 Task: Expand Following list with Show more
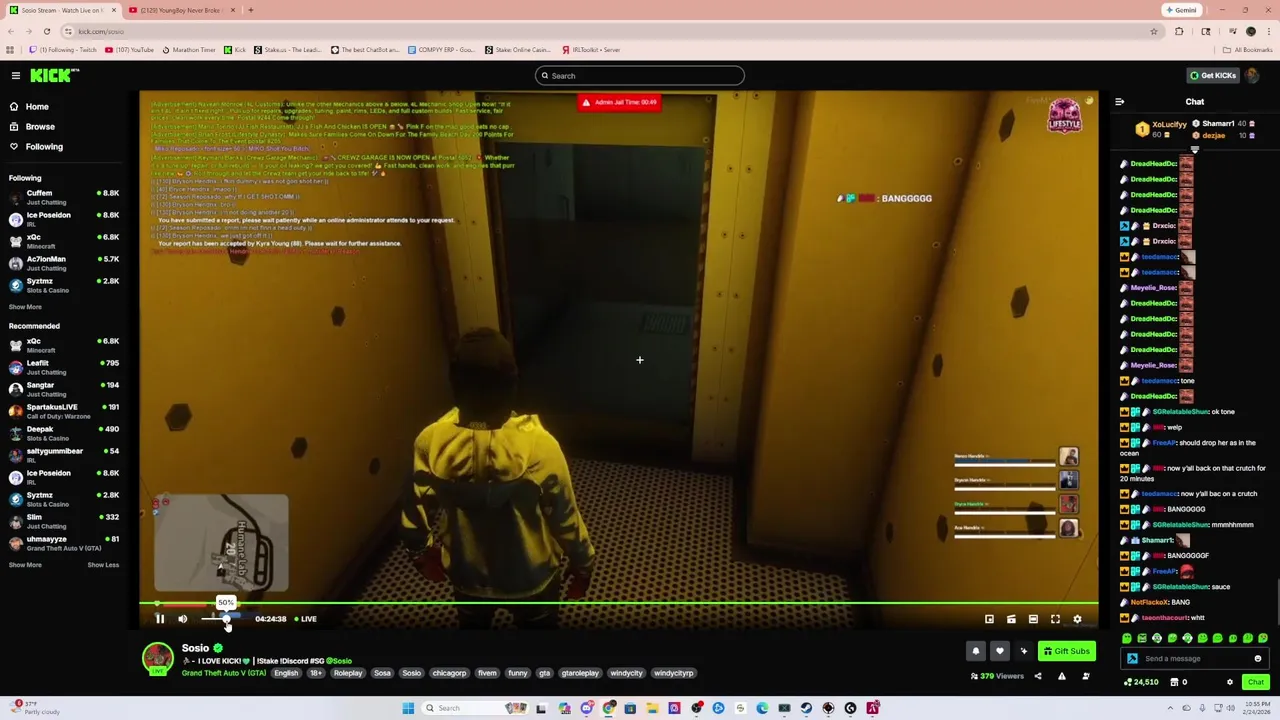(25, 307)
